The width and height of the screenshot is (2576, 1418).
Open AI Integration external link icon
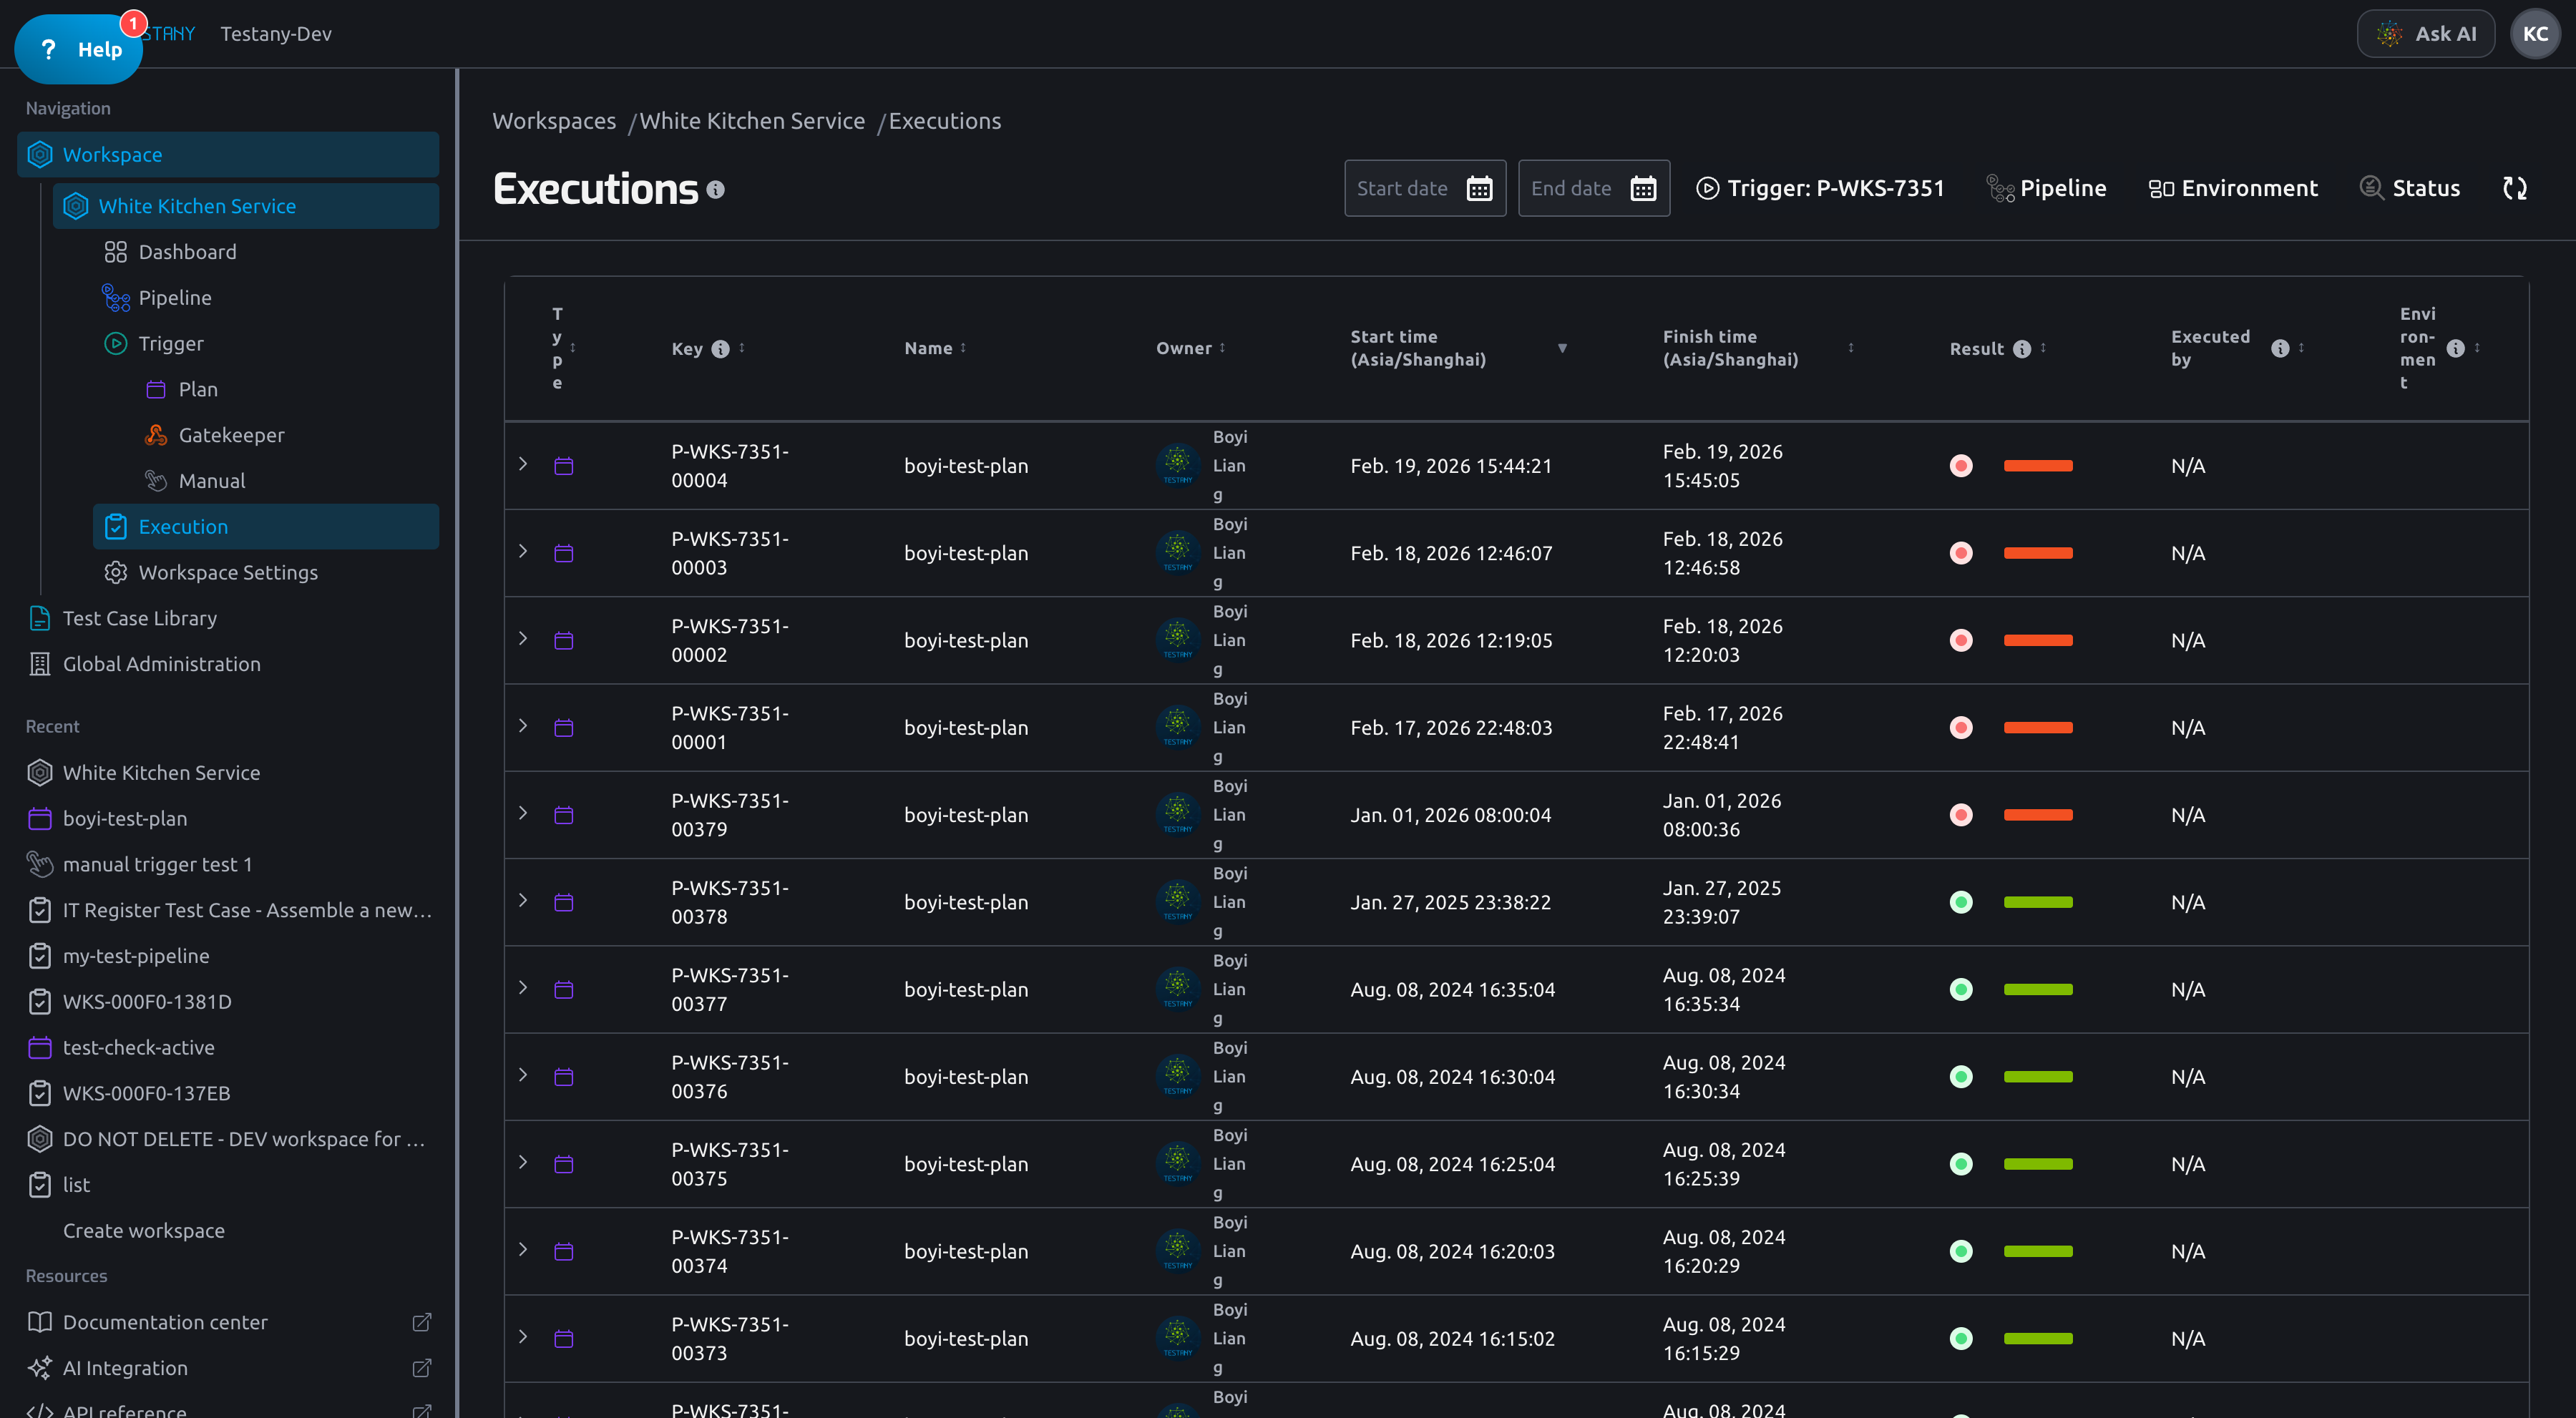(422, 1368)
